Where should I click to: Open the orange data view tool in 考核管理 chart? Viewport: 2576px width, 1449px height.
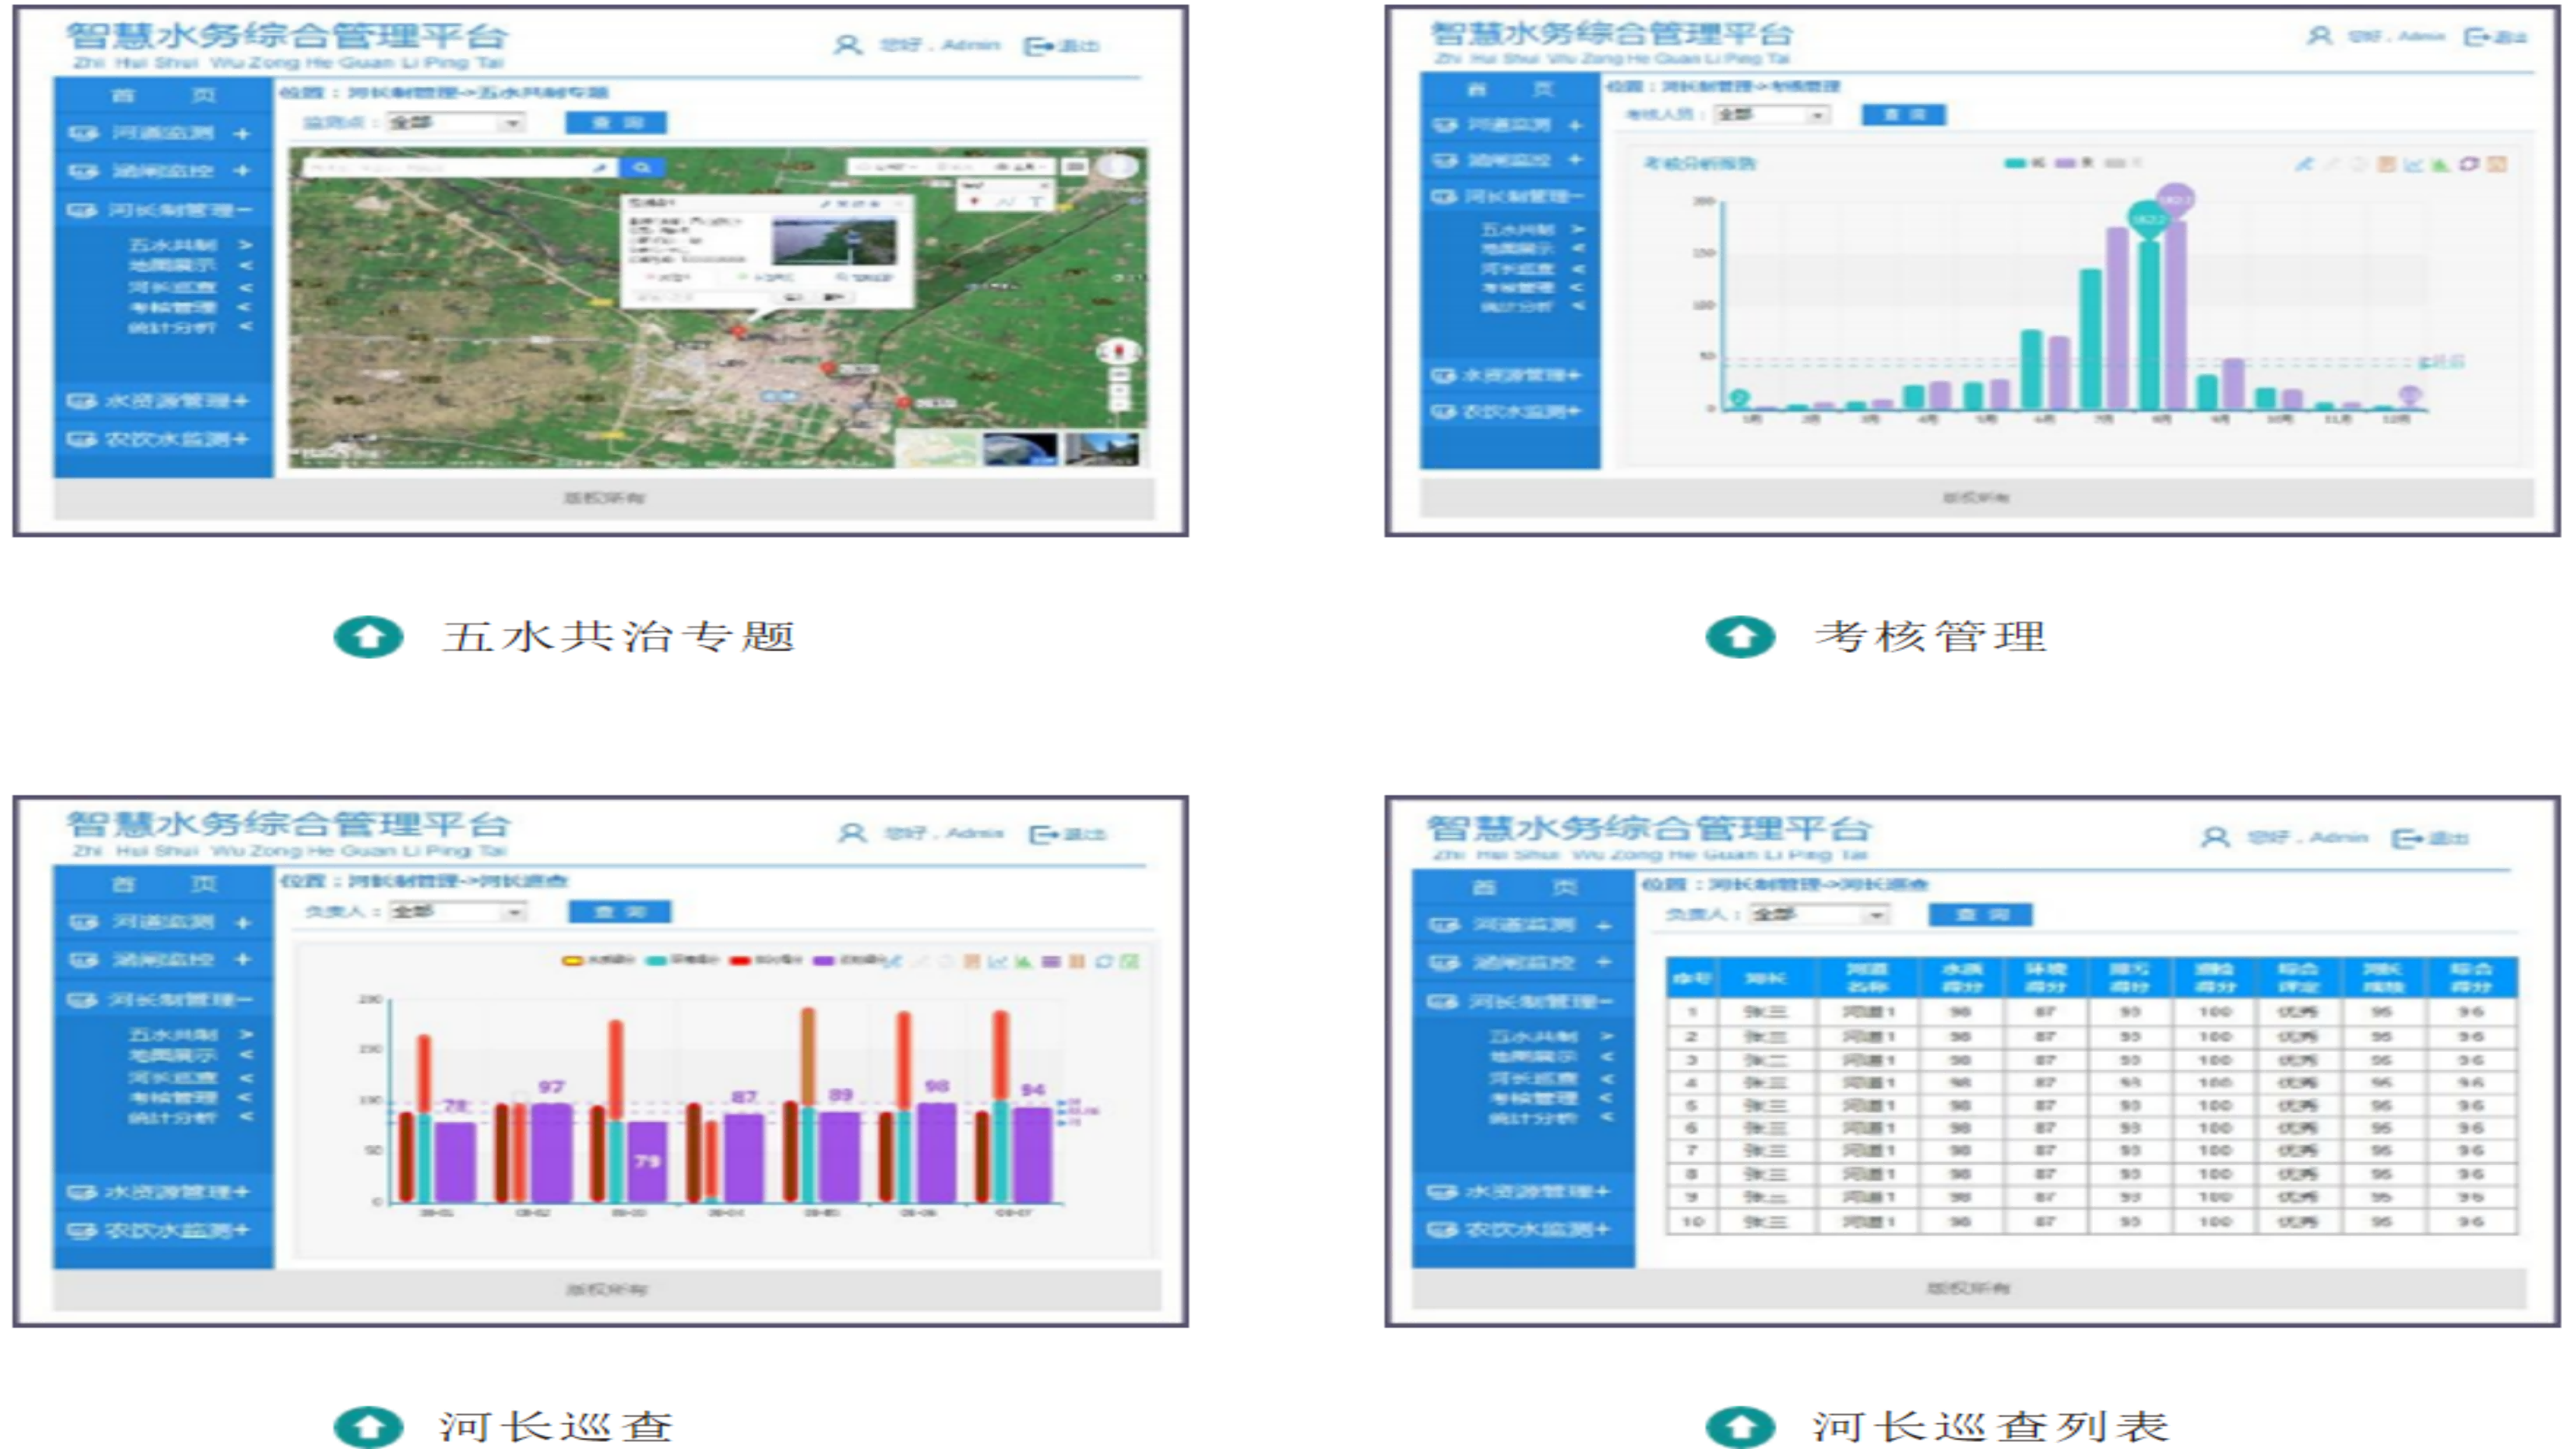point(2386,164)
